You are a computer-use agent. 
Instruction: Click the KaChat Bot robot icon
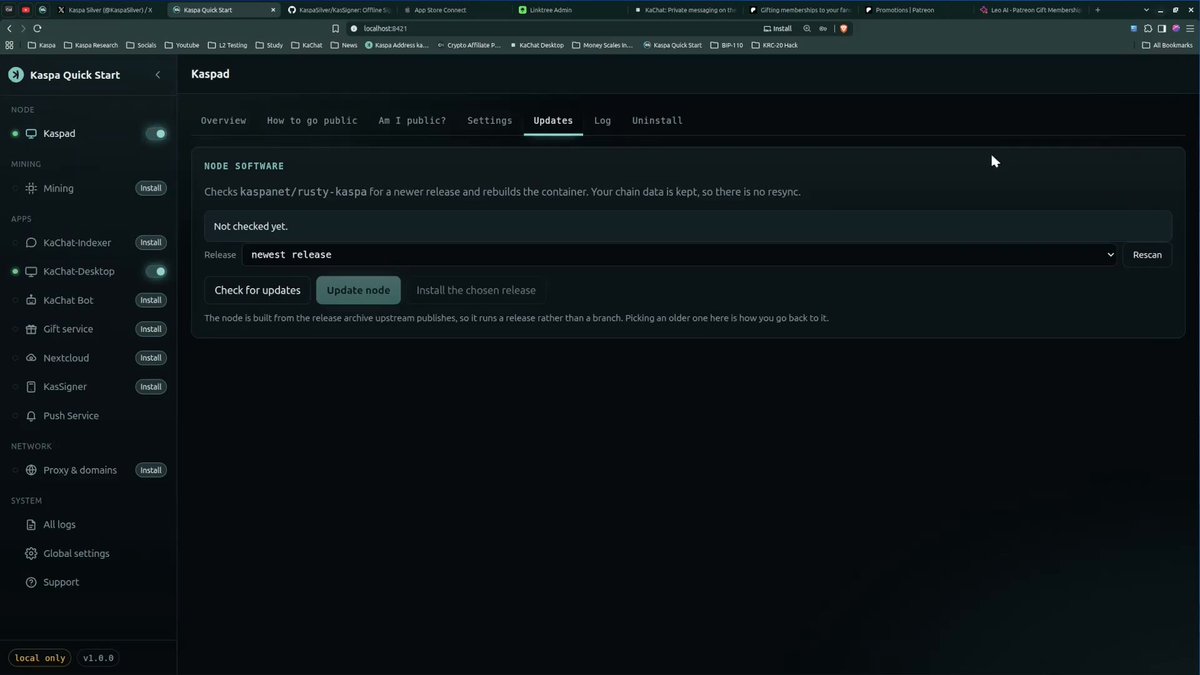(31, 300)
